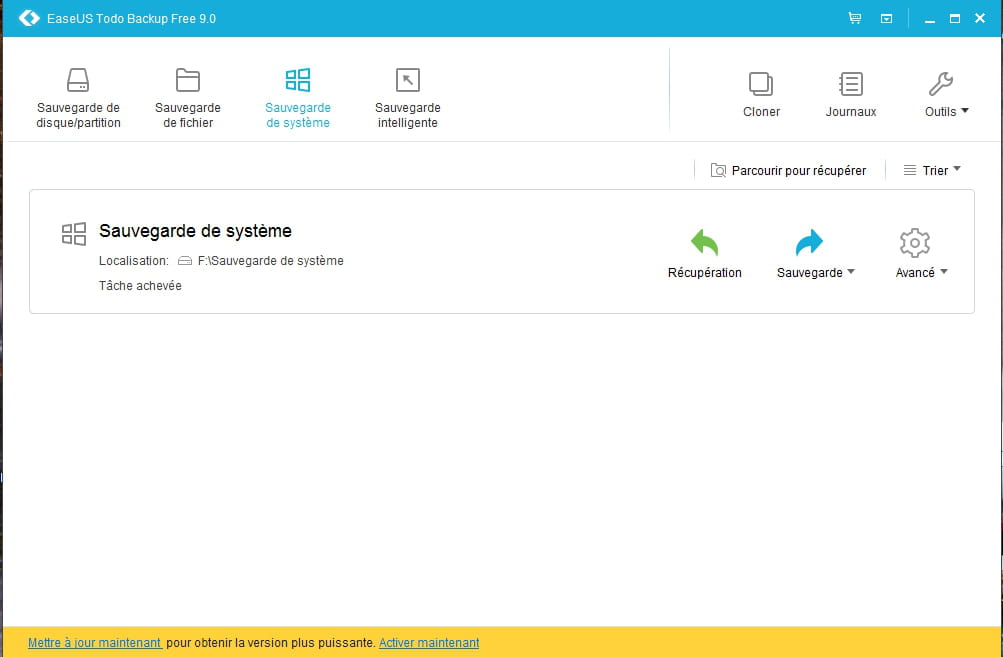Close the EaseUS Todo Backup window
The height and width of the screenshot is (657, 1003).
[979, 19]
